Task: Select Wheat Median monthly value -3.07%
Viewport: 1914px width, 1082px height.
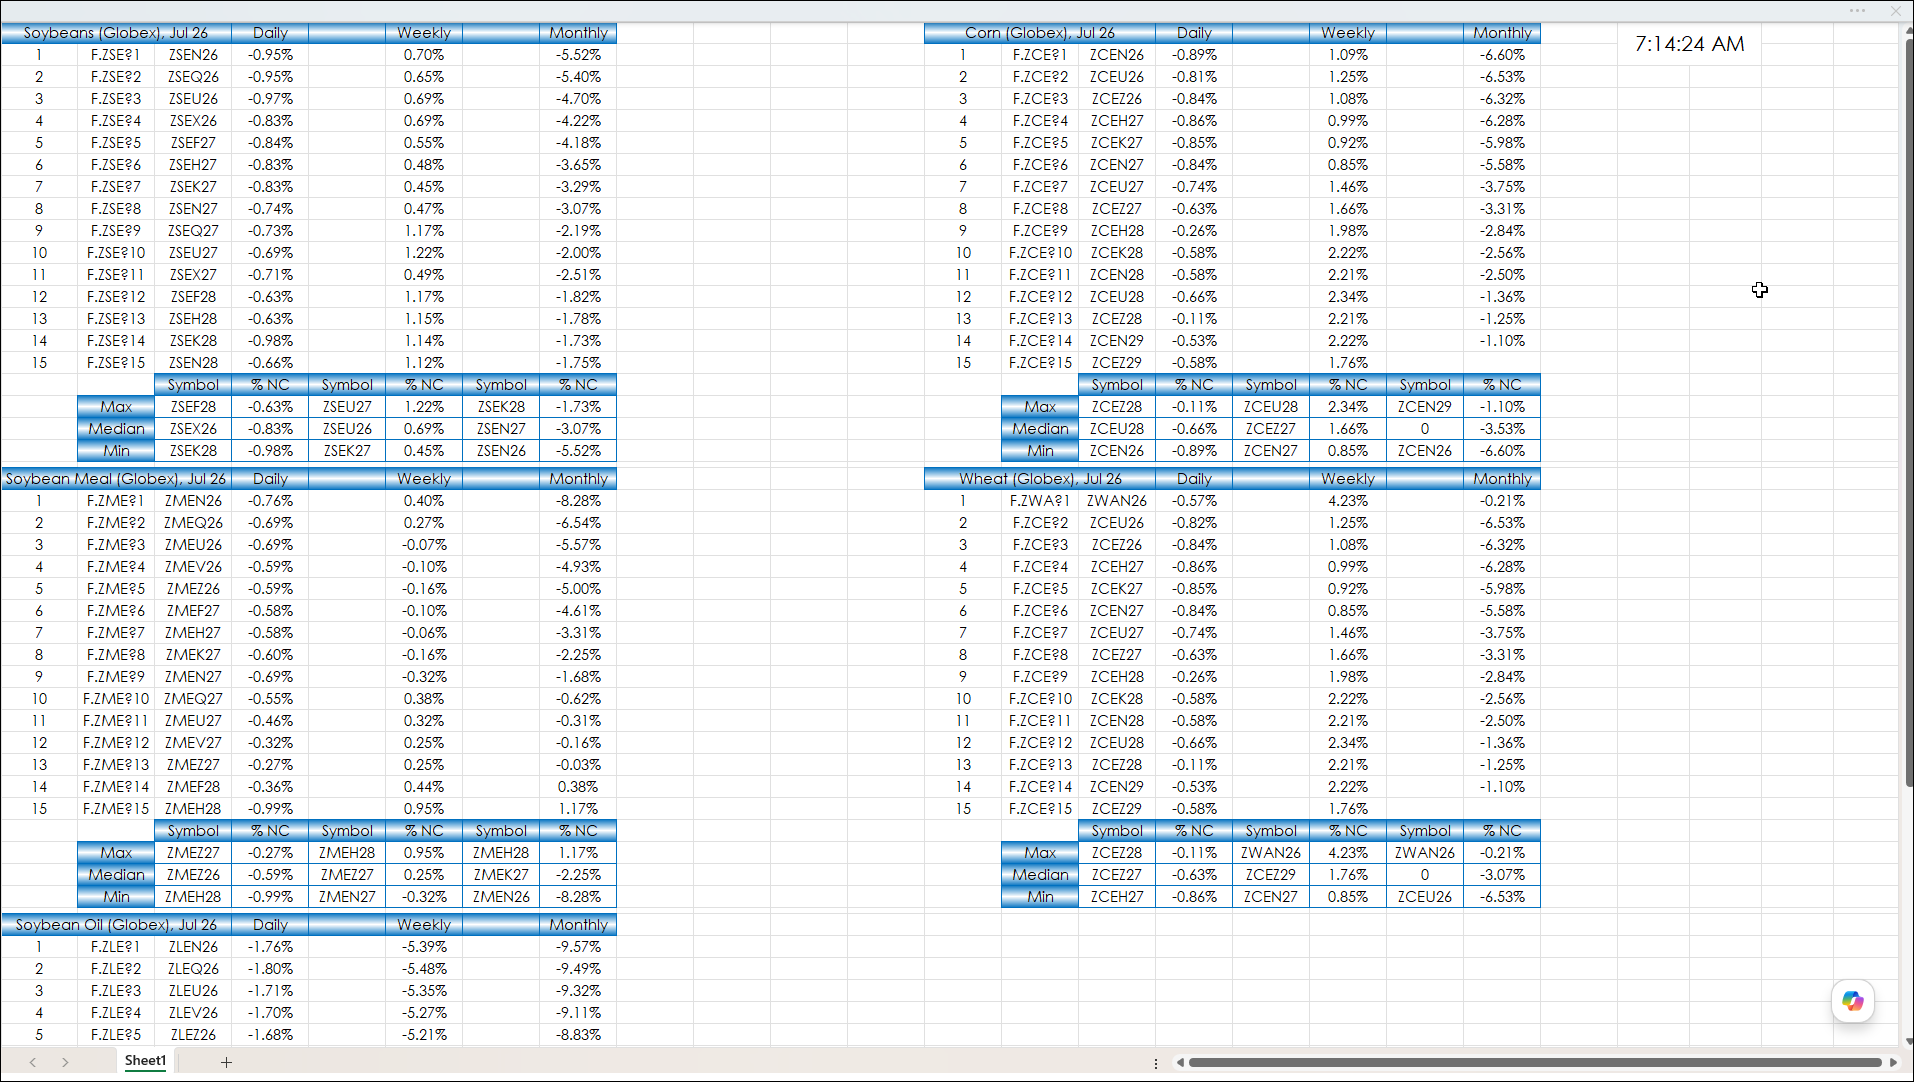Action: tap(1502, 875)
